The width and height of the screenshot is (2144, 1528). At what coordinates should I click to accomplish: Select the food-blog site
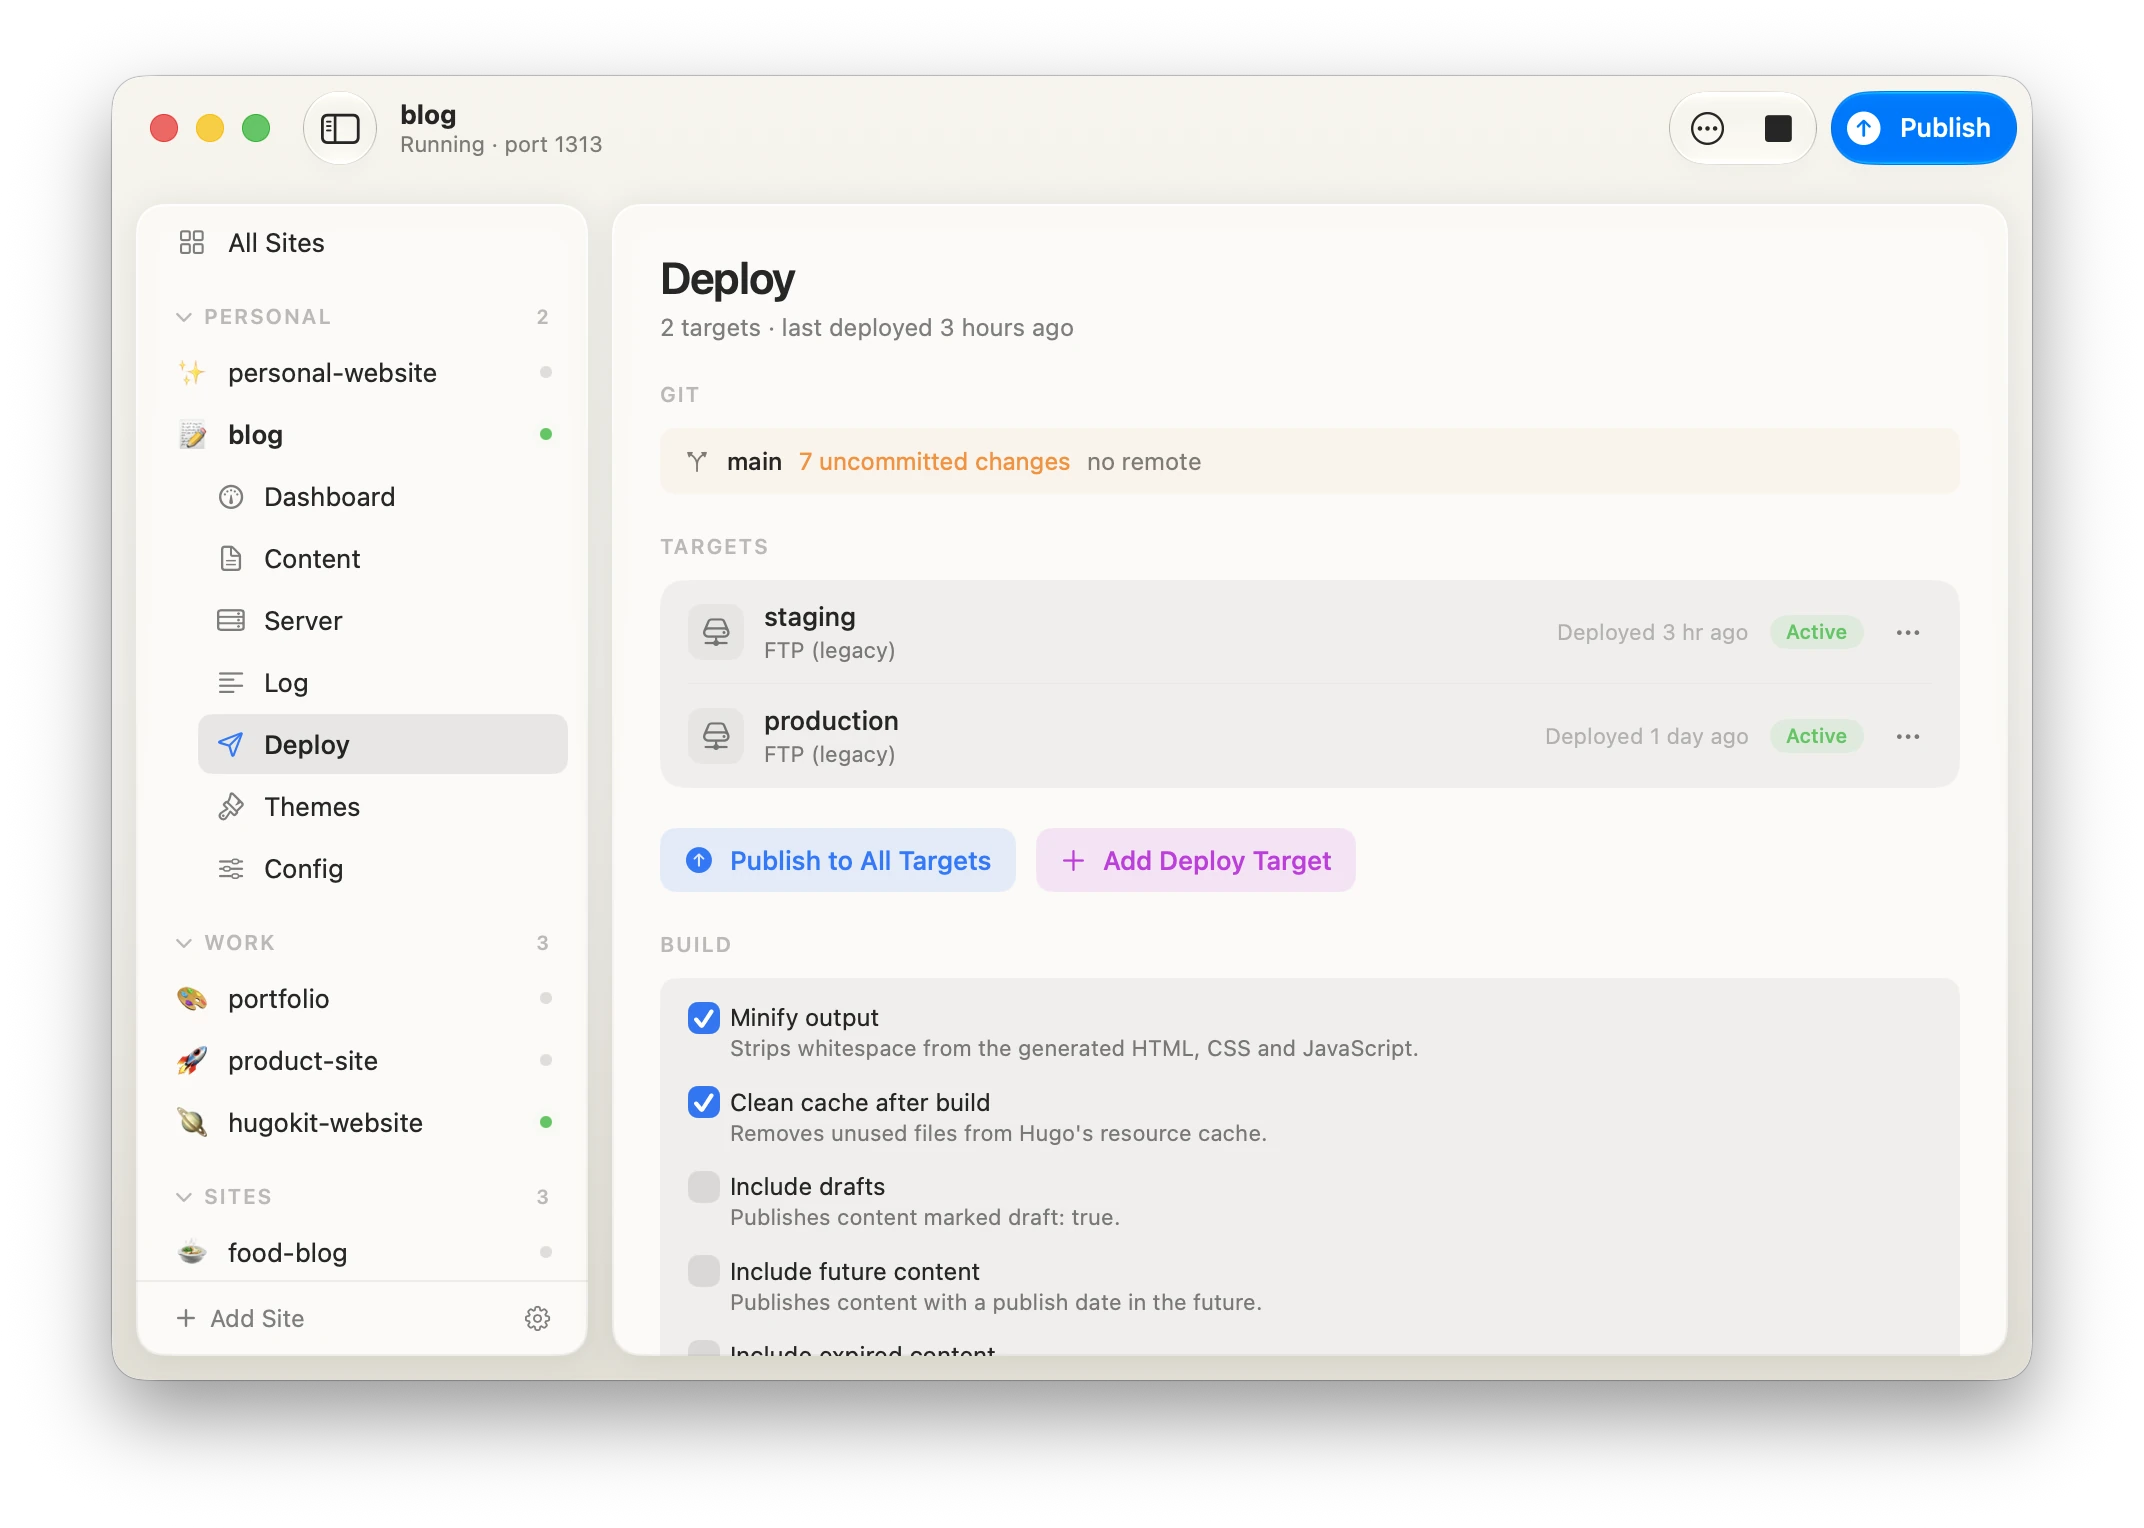click(x=362, y=1253)
